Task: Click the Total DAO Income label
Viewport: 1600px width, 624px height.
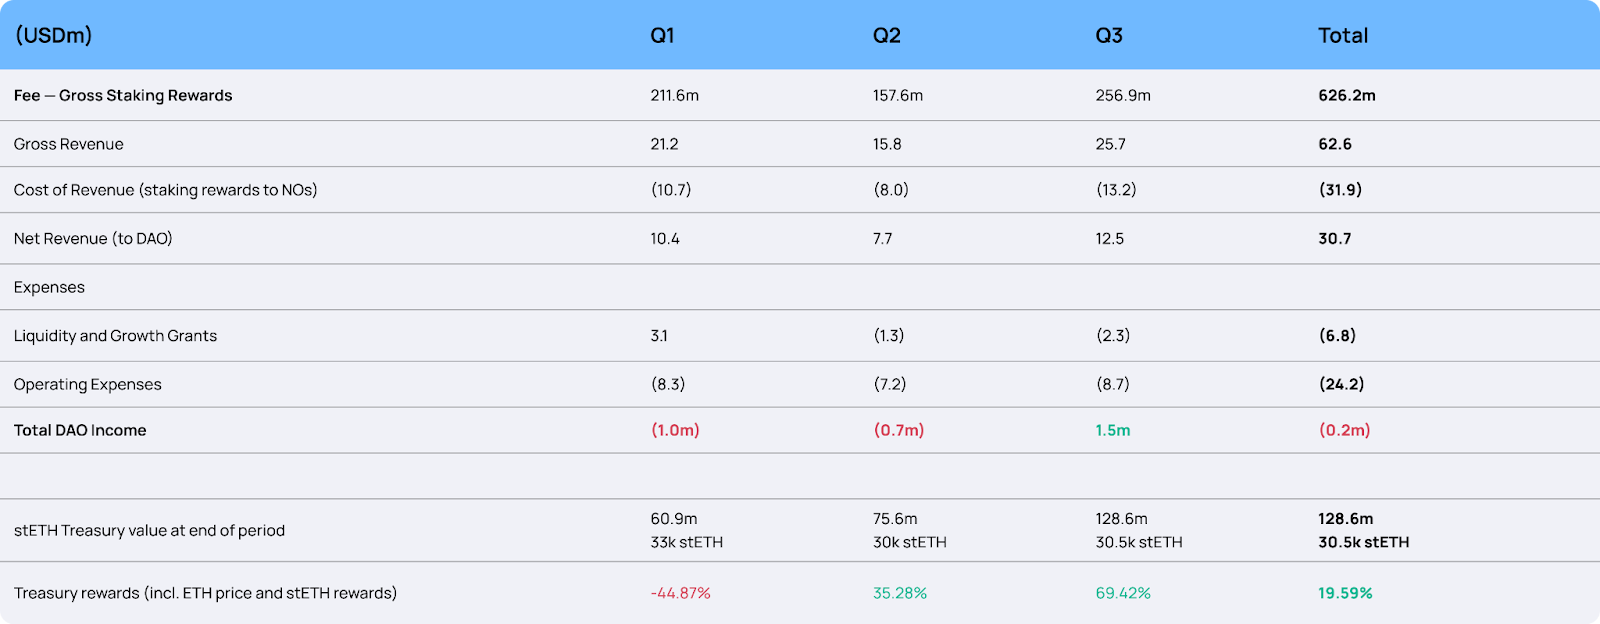Action: point(80,431)
